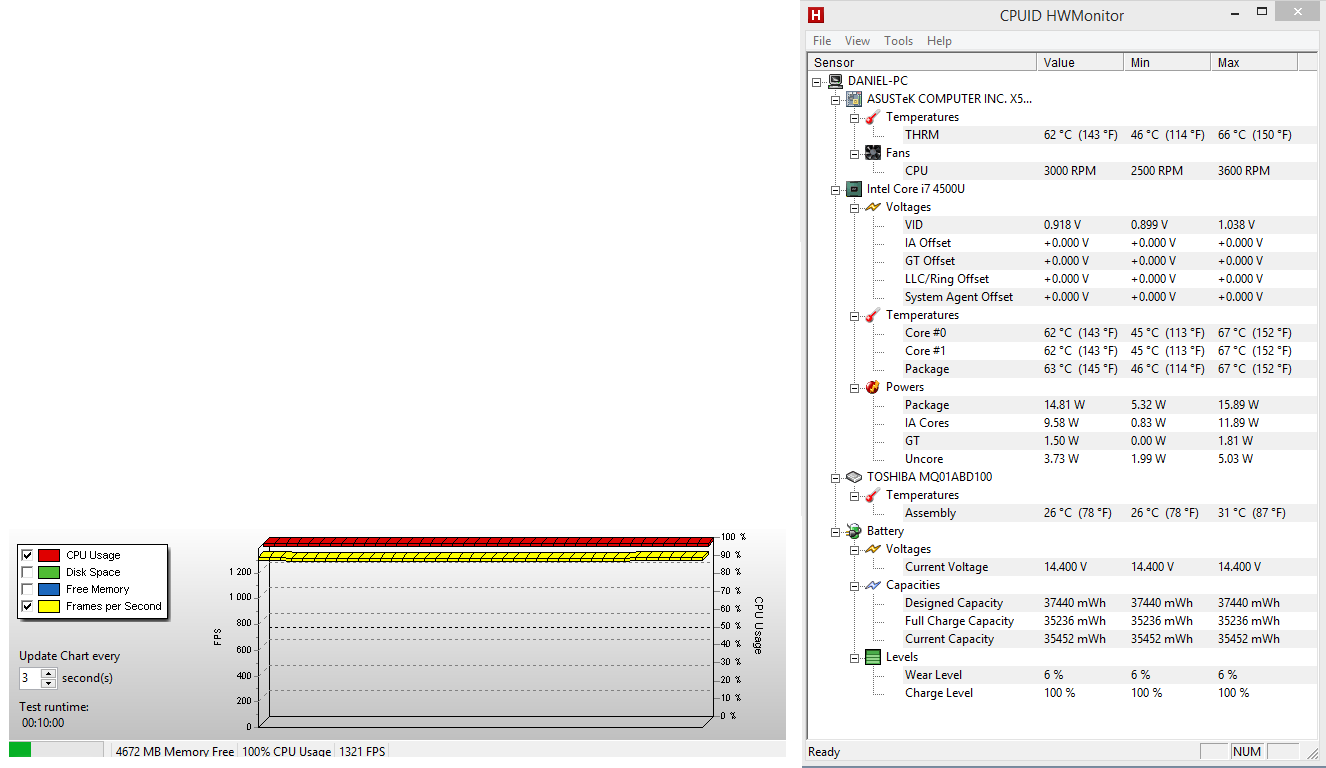Decrease update chart interval with down arrow
The height and width of the screenshot is (768, 1326).
49,683
